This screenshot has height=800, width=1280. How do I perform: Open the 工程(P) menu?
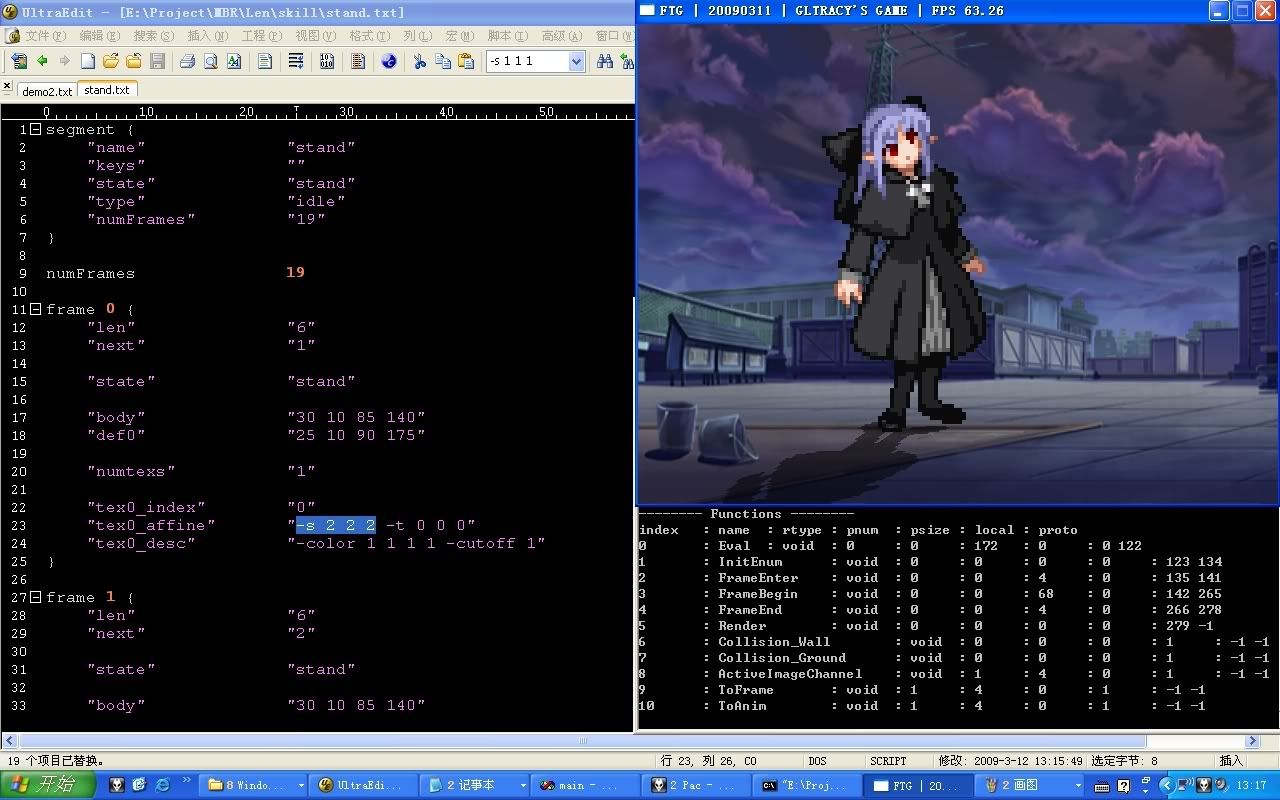(x=262, y=35)
